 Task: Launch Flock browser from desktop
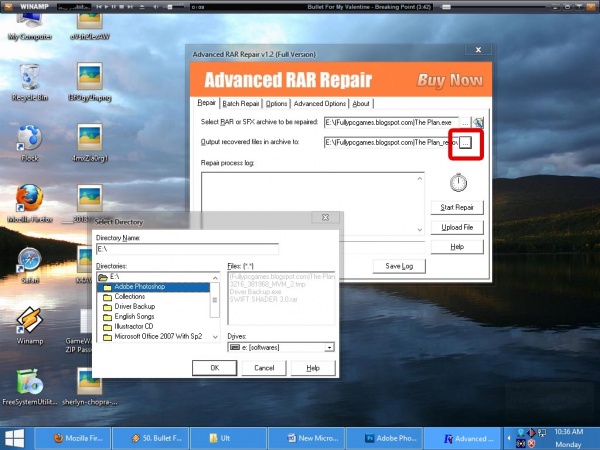click(x=30, y=143)
